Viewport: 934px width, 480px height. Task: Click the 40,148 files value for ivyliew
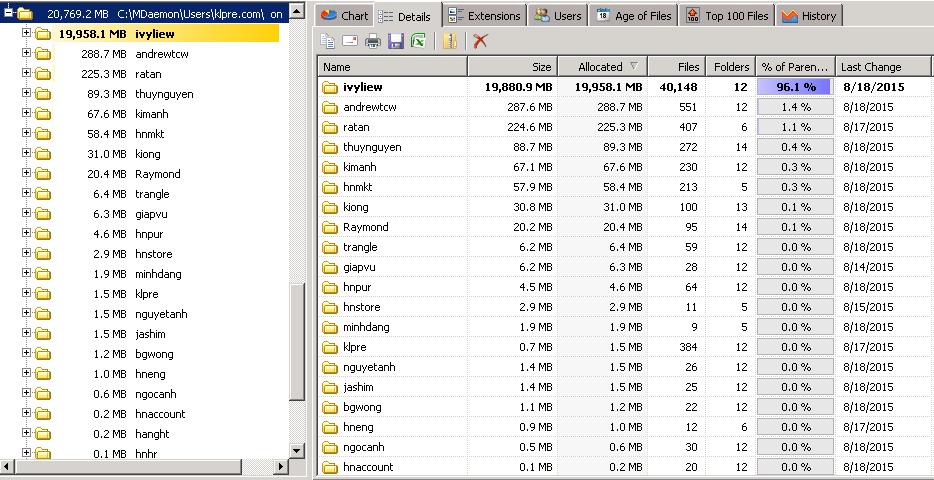(x=678, y=87)
